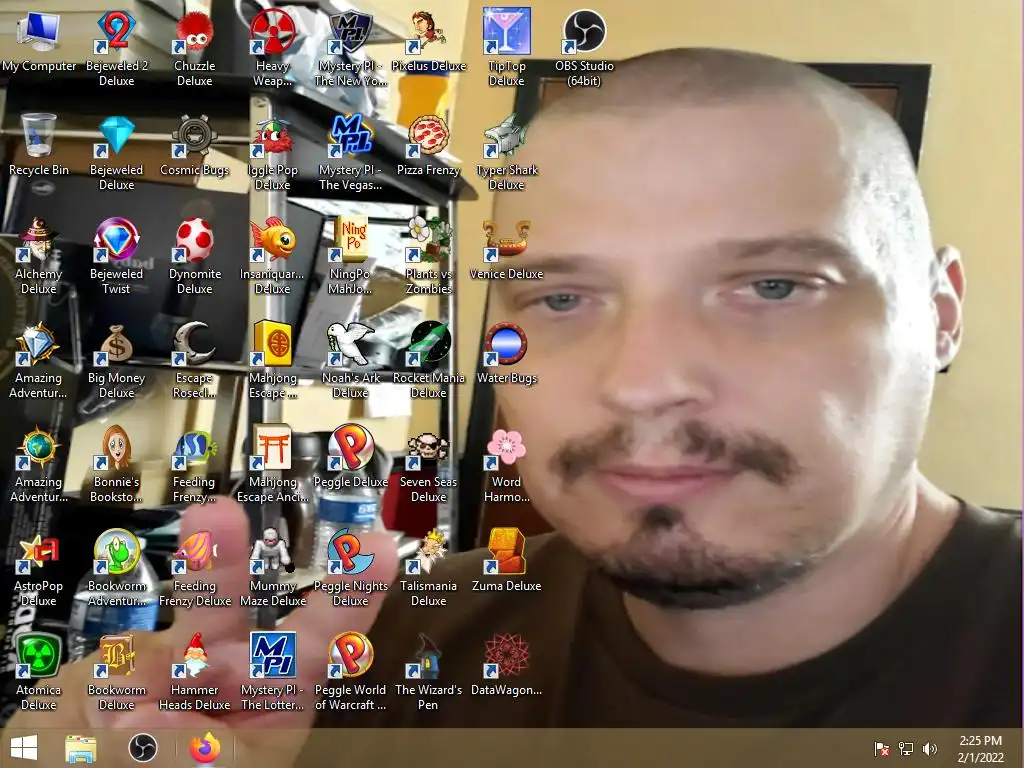The width and height of the screenshot is (1024, 768).
Task: Click the Bookworm Deluxe book icon
Action: tap(116, 672)
